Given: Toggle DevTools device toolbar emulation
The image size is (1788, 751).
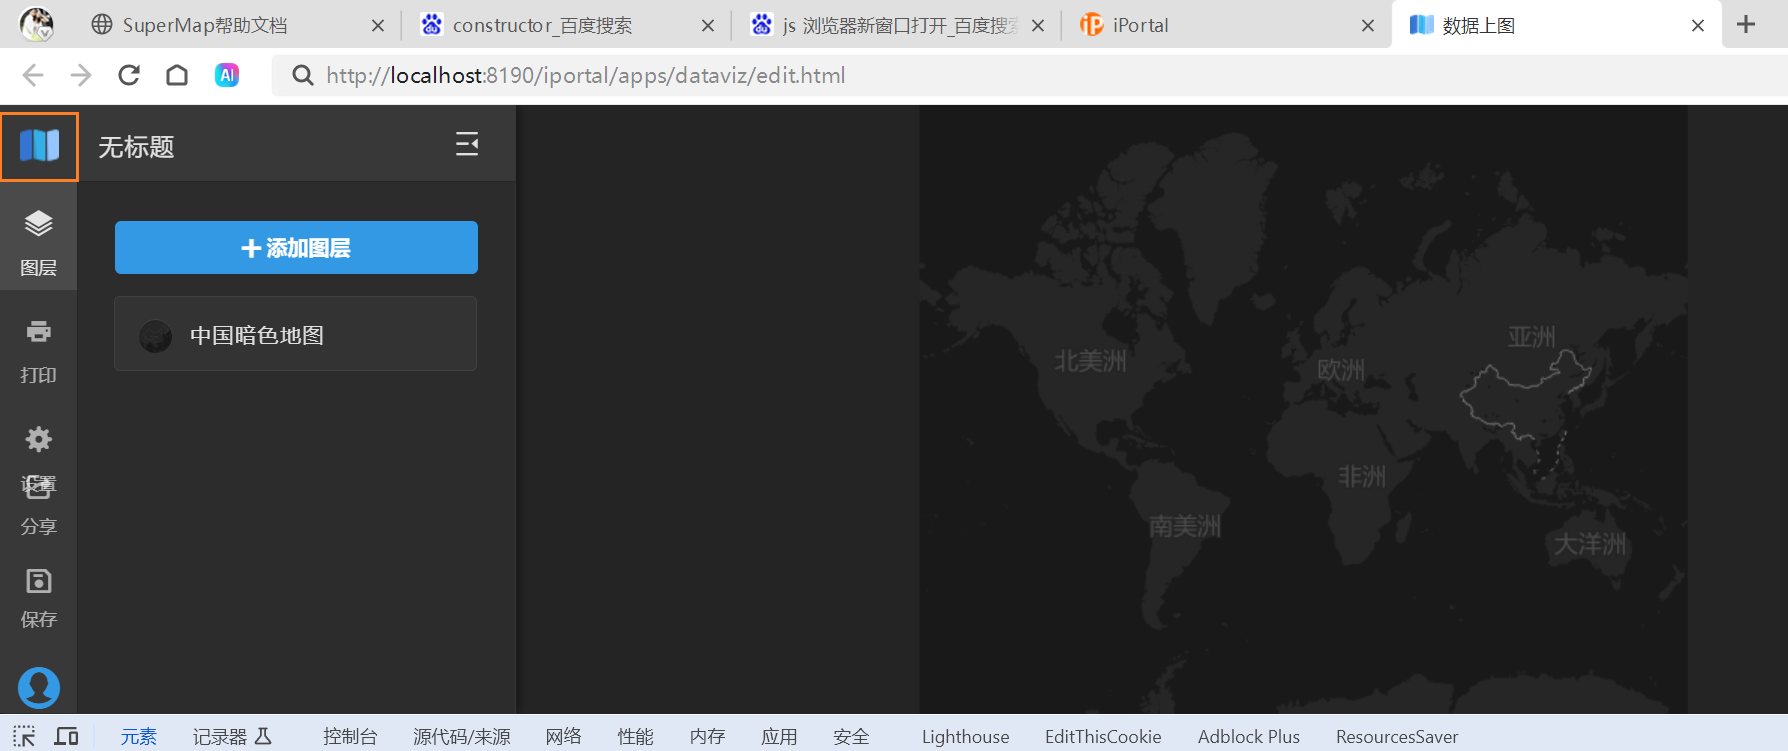Looking at the screenshot, I should (x=66, y=737).
